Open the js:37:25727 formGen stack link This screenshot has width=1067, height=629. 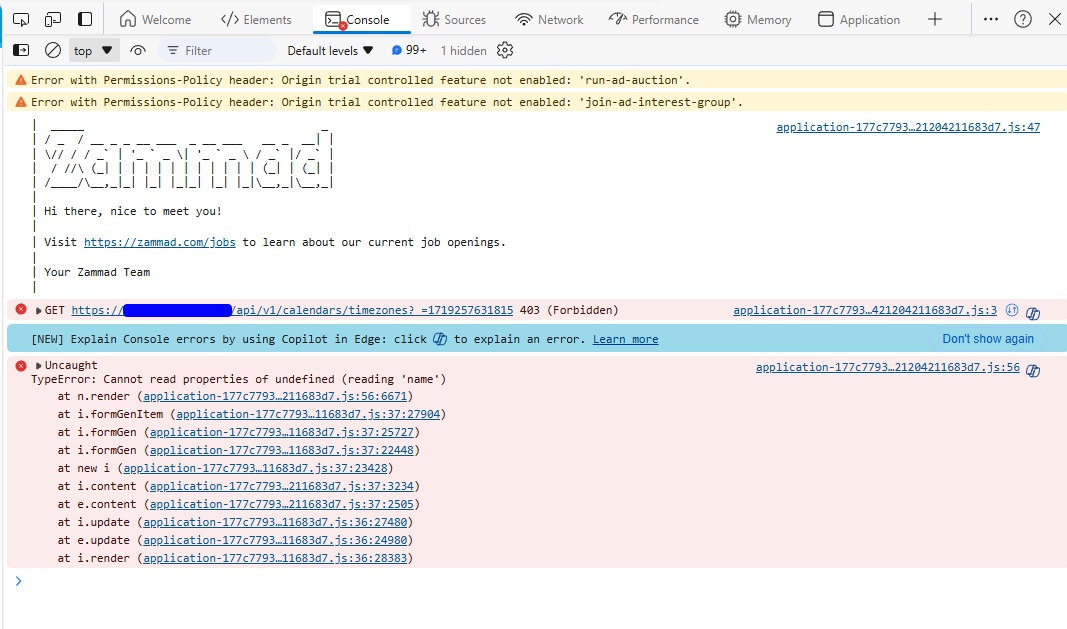point(282,432)
